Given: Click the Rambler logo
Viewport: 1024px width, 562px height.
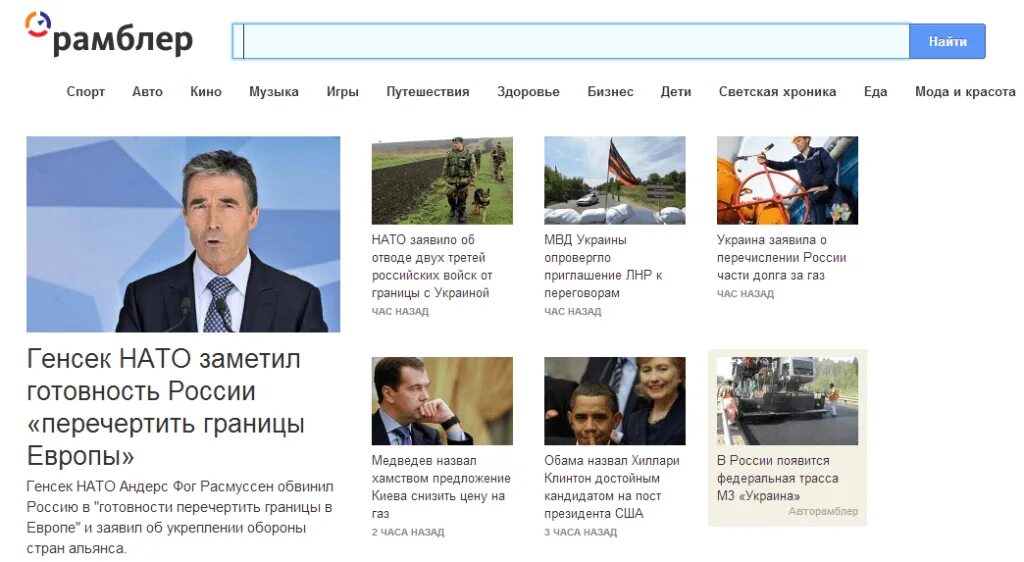Looking at the screenshot, I should (x=109, y=35).
